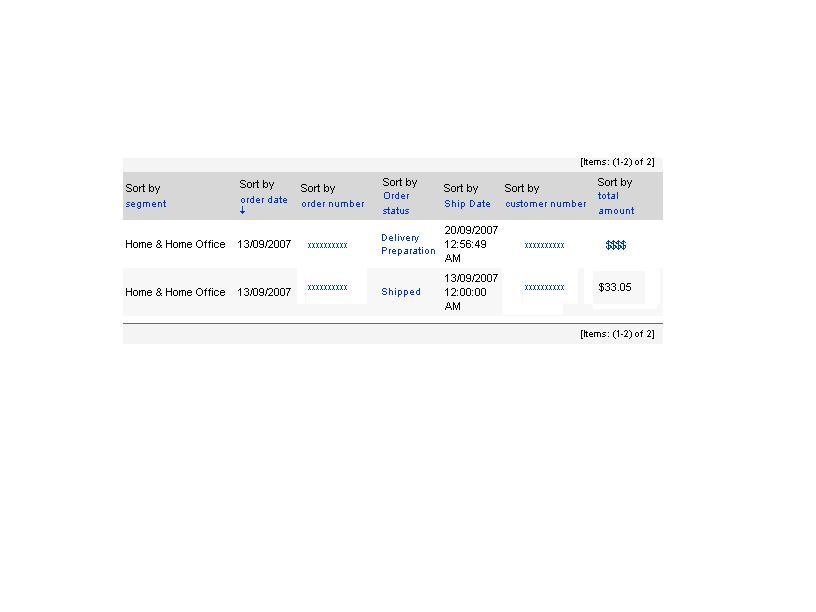Open first row's order number link

click(327, 245)
